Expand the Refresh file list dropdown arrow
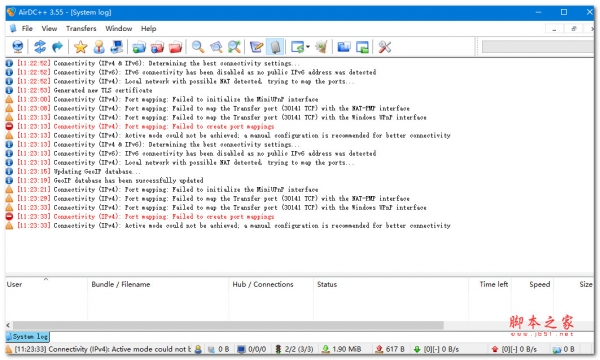 (308, 47)
